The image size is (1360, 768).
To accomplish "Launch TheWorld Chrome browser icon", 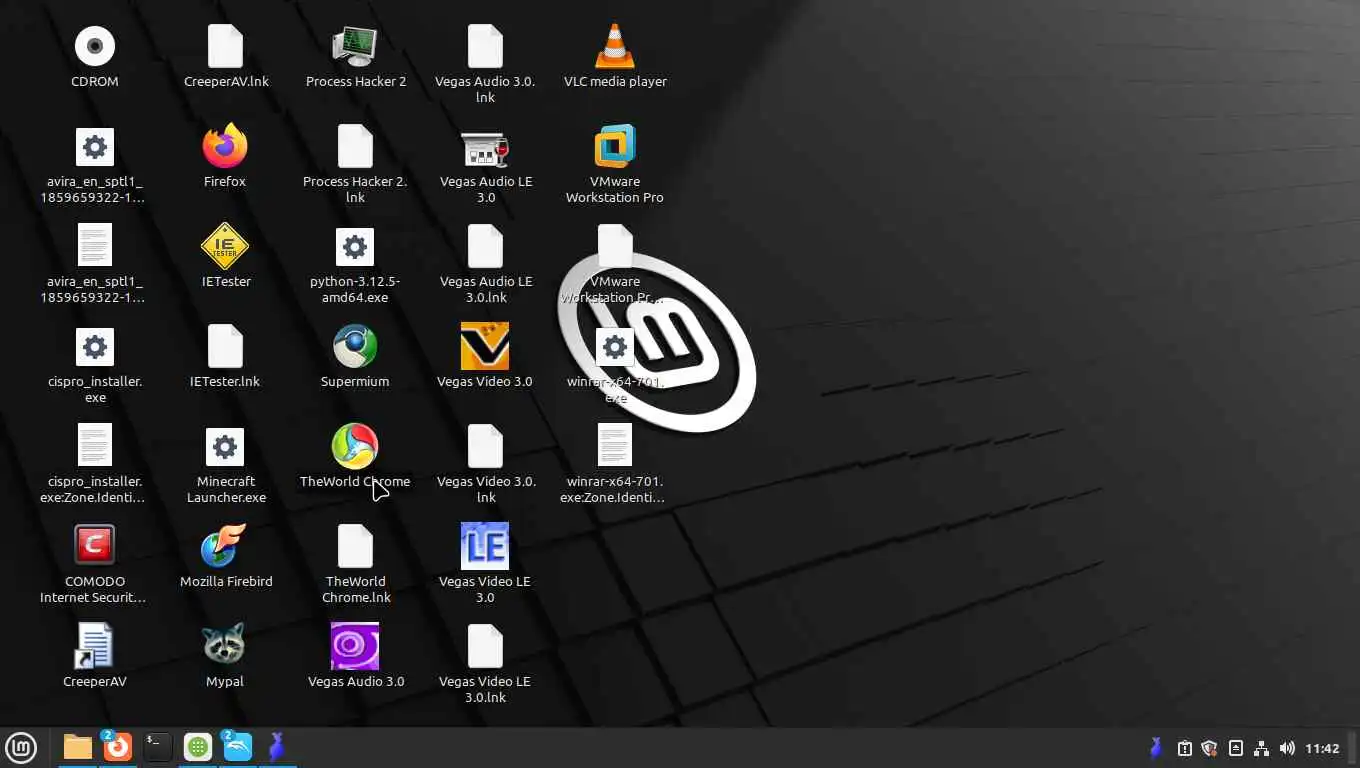I will (355, 446).
